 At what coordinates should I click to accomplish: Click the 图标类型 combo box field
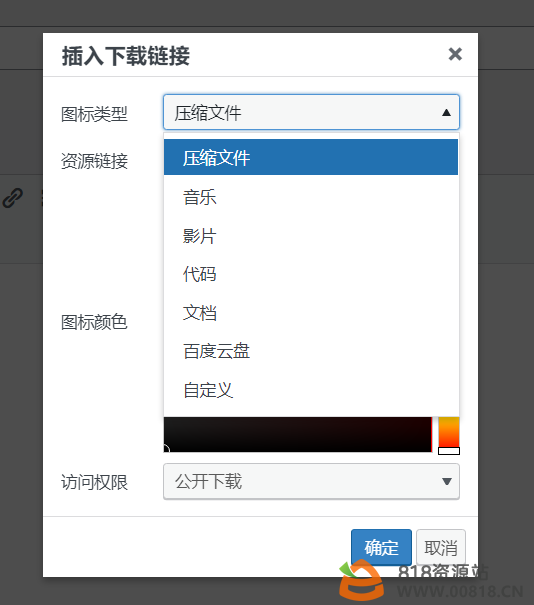point(311,112)
